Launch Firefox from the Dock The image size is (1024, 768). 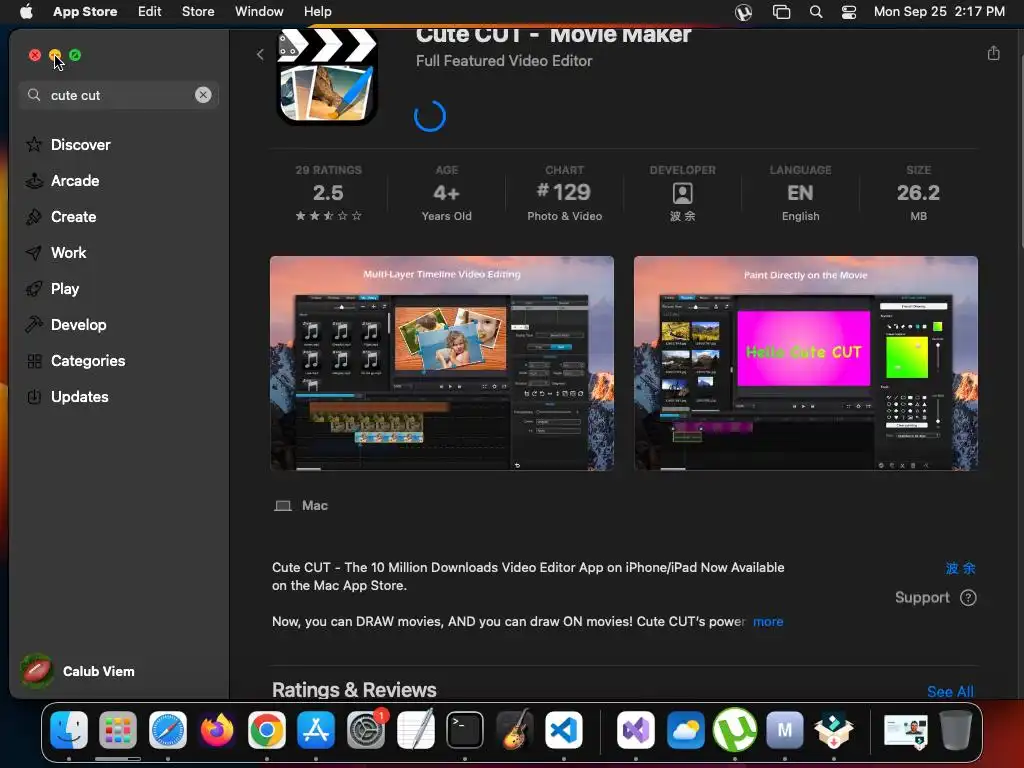tap(217, 729)
